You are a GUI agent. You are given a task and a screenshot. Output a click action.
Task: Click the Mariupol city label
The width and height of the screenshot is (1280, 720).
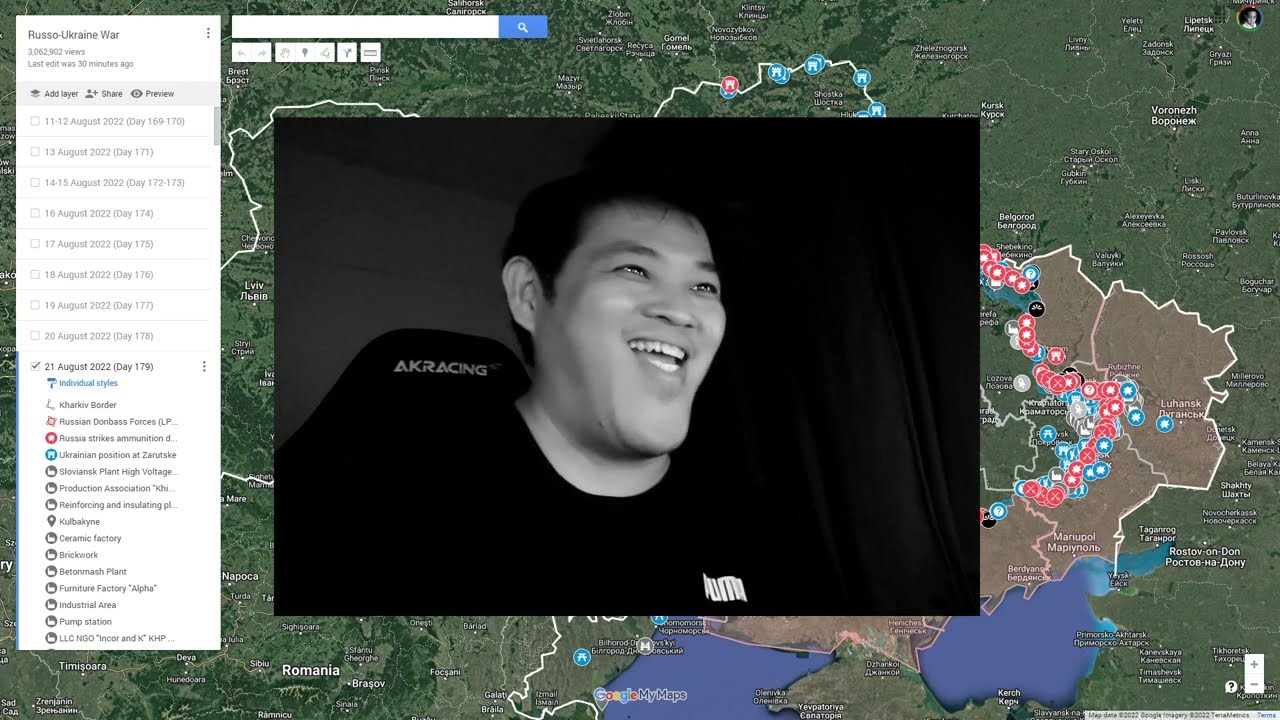point(1073,544)
